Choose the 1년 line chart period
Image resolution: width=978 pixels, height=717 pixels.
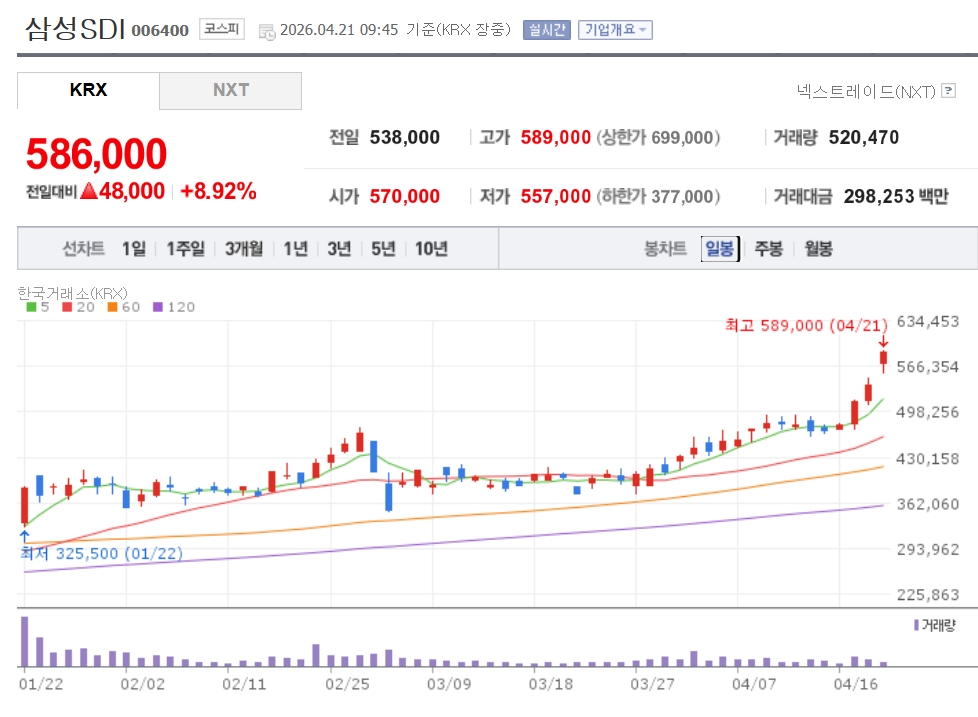[x=295, y=249]
